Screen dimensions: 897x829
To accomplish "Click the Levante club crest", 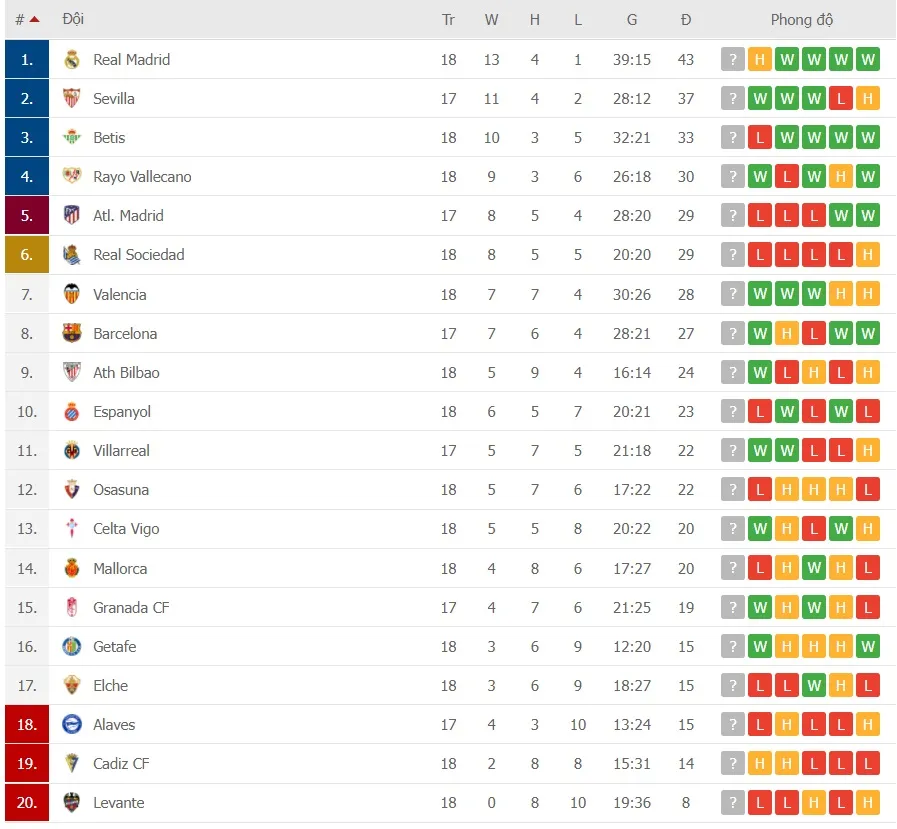I will (70, 802).
